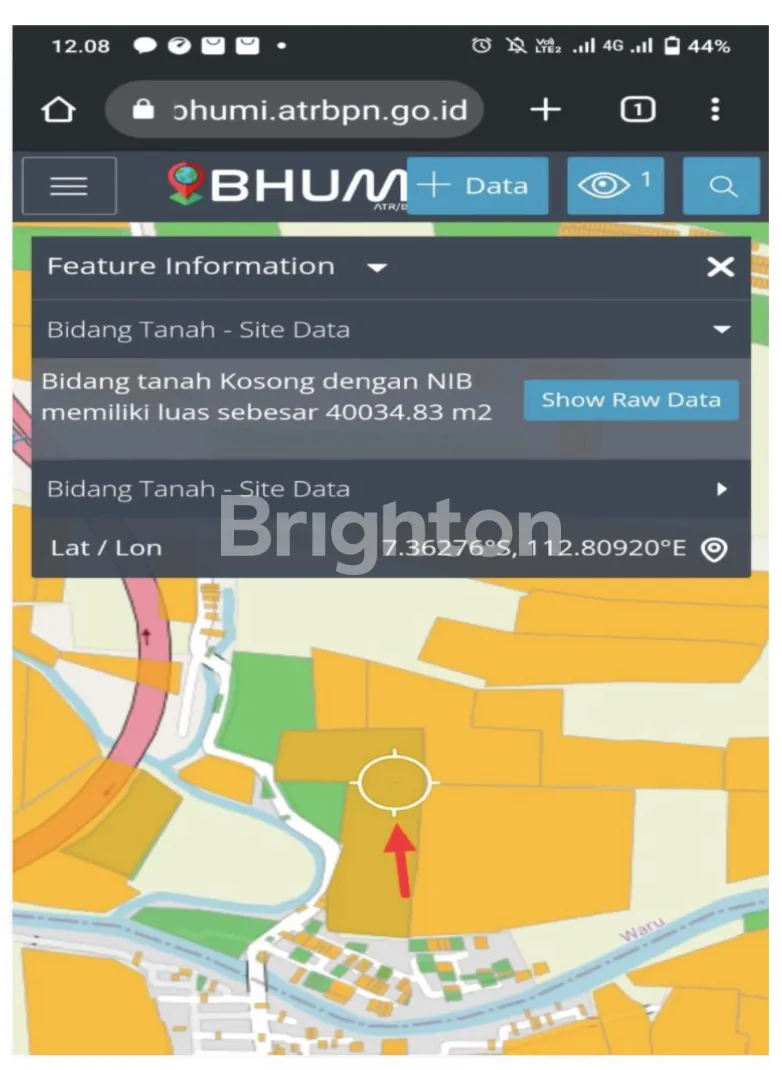The height and width of the screenshot is (1070, 782).
Task: Tap the padlock icon in address bar
Action: (143, 109)
